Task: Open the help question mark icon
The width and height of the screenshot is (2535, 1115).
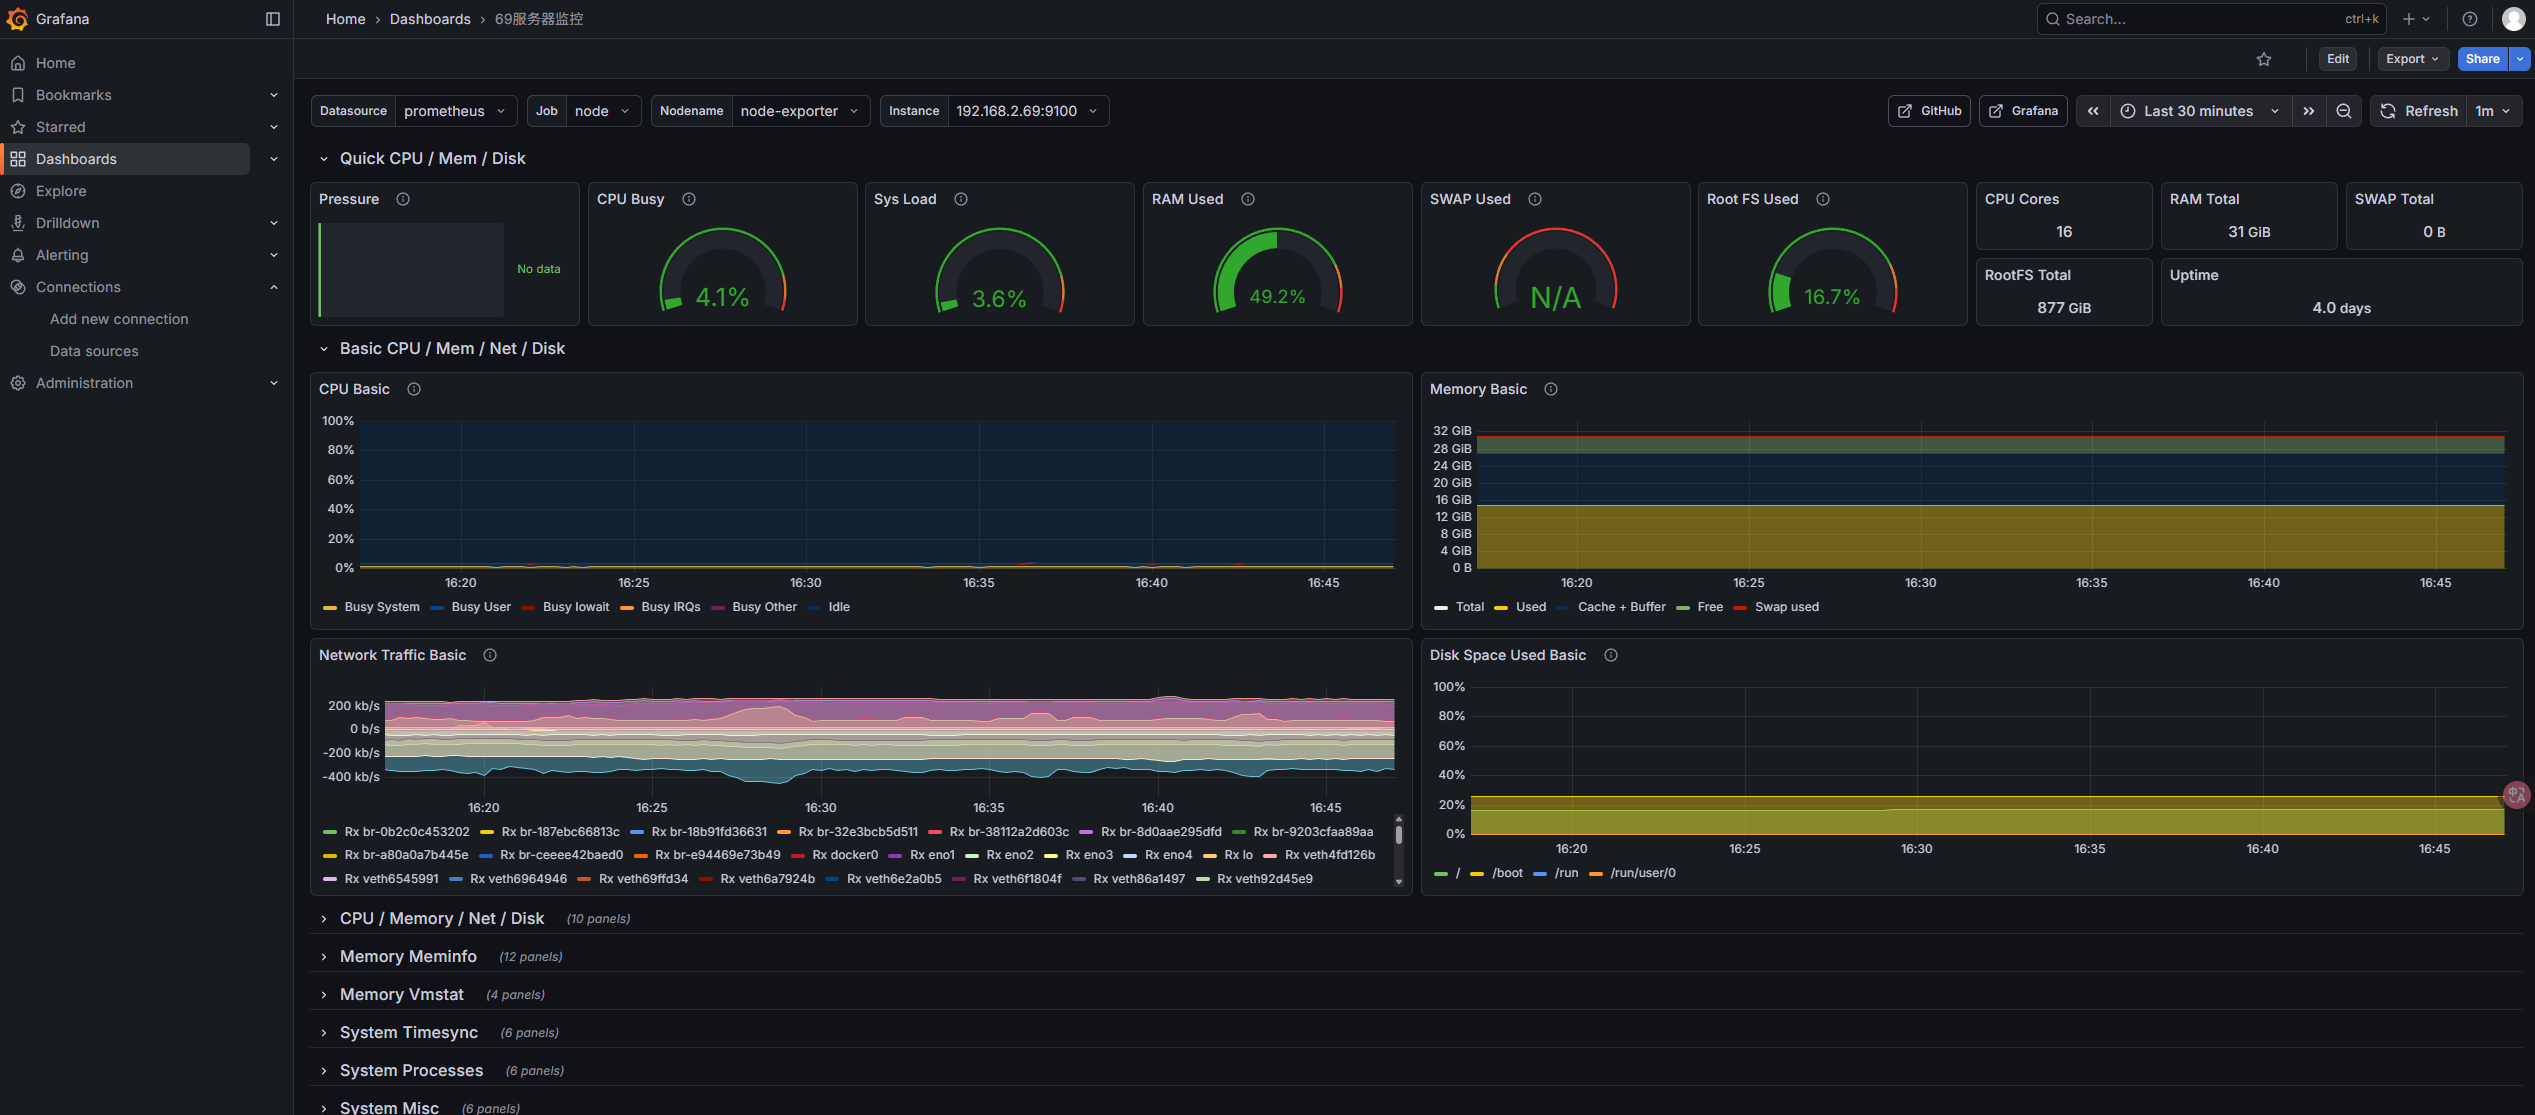Action: [2470, 19]
